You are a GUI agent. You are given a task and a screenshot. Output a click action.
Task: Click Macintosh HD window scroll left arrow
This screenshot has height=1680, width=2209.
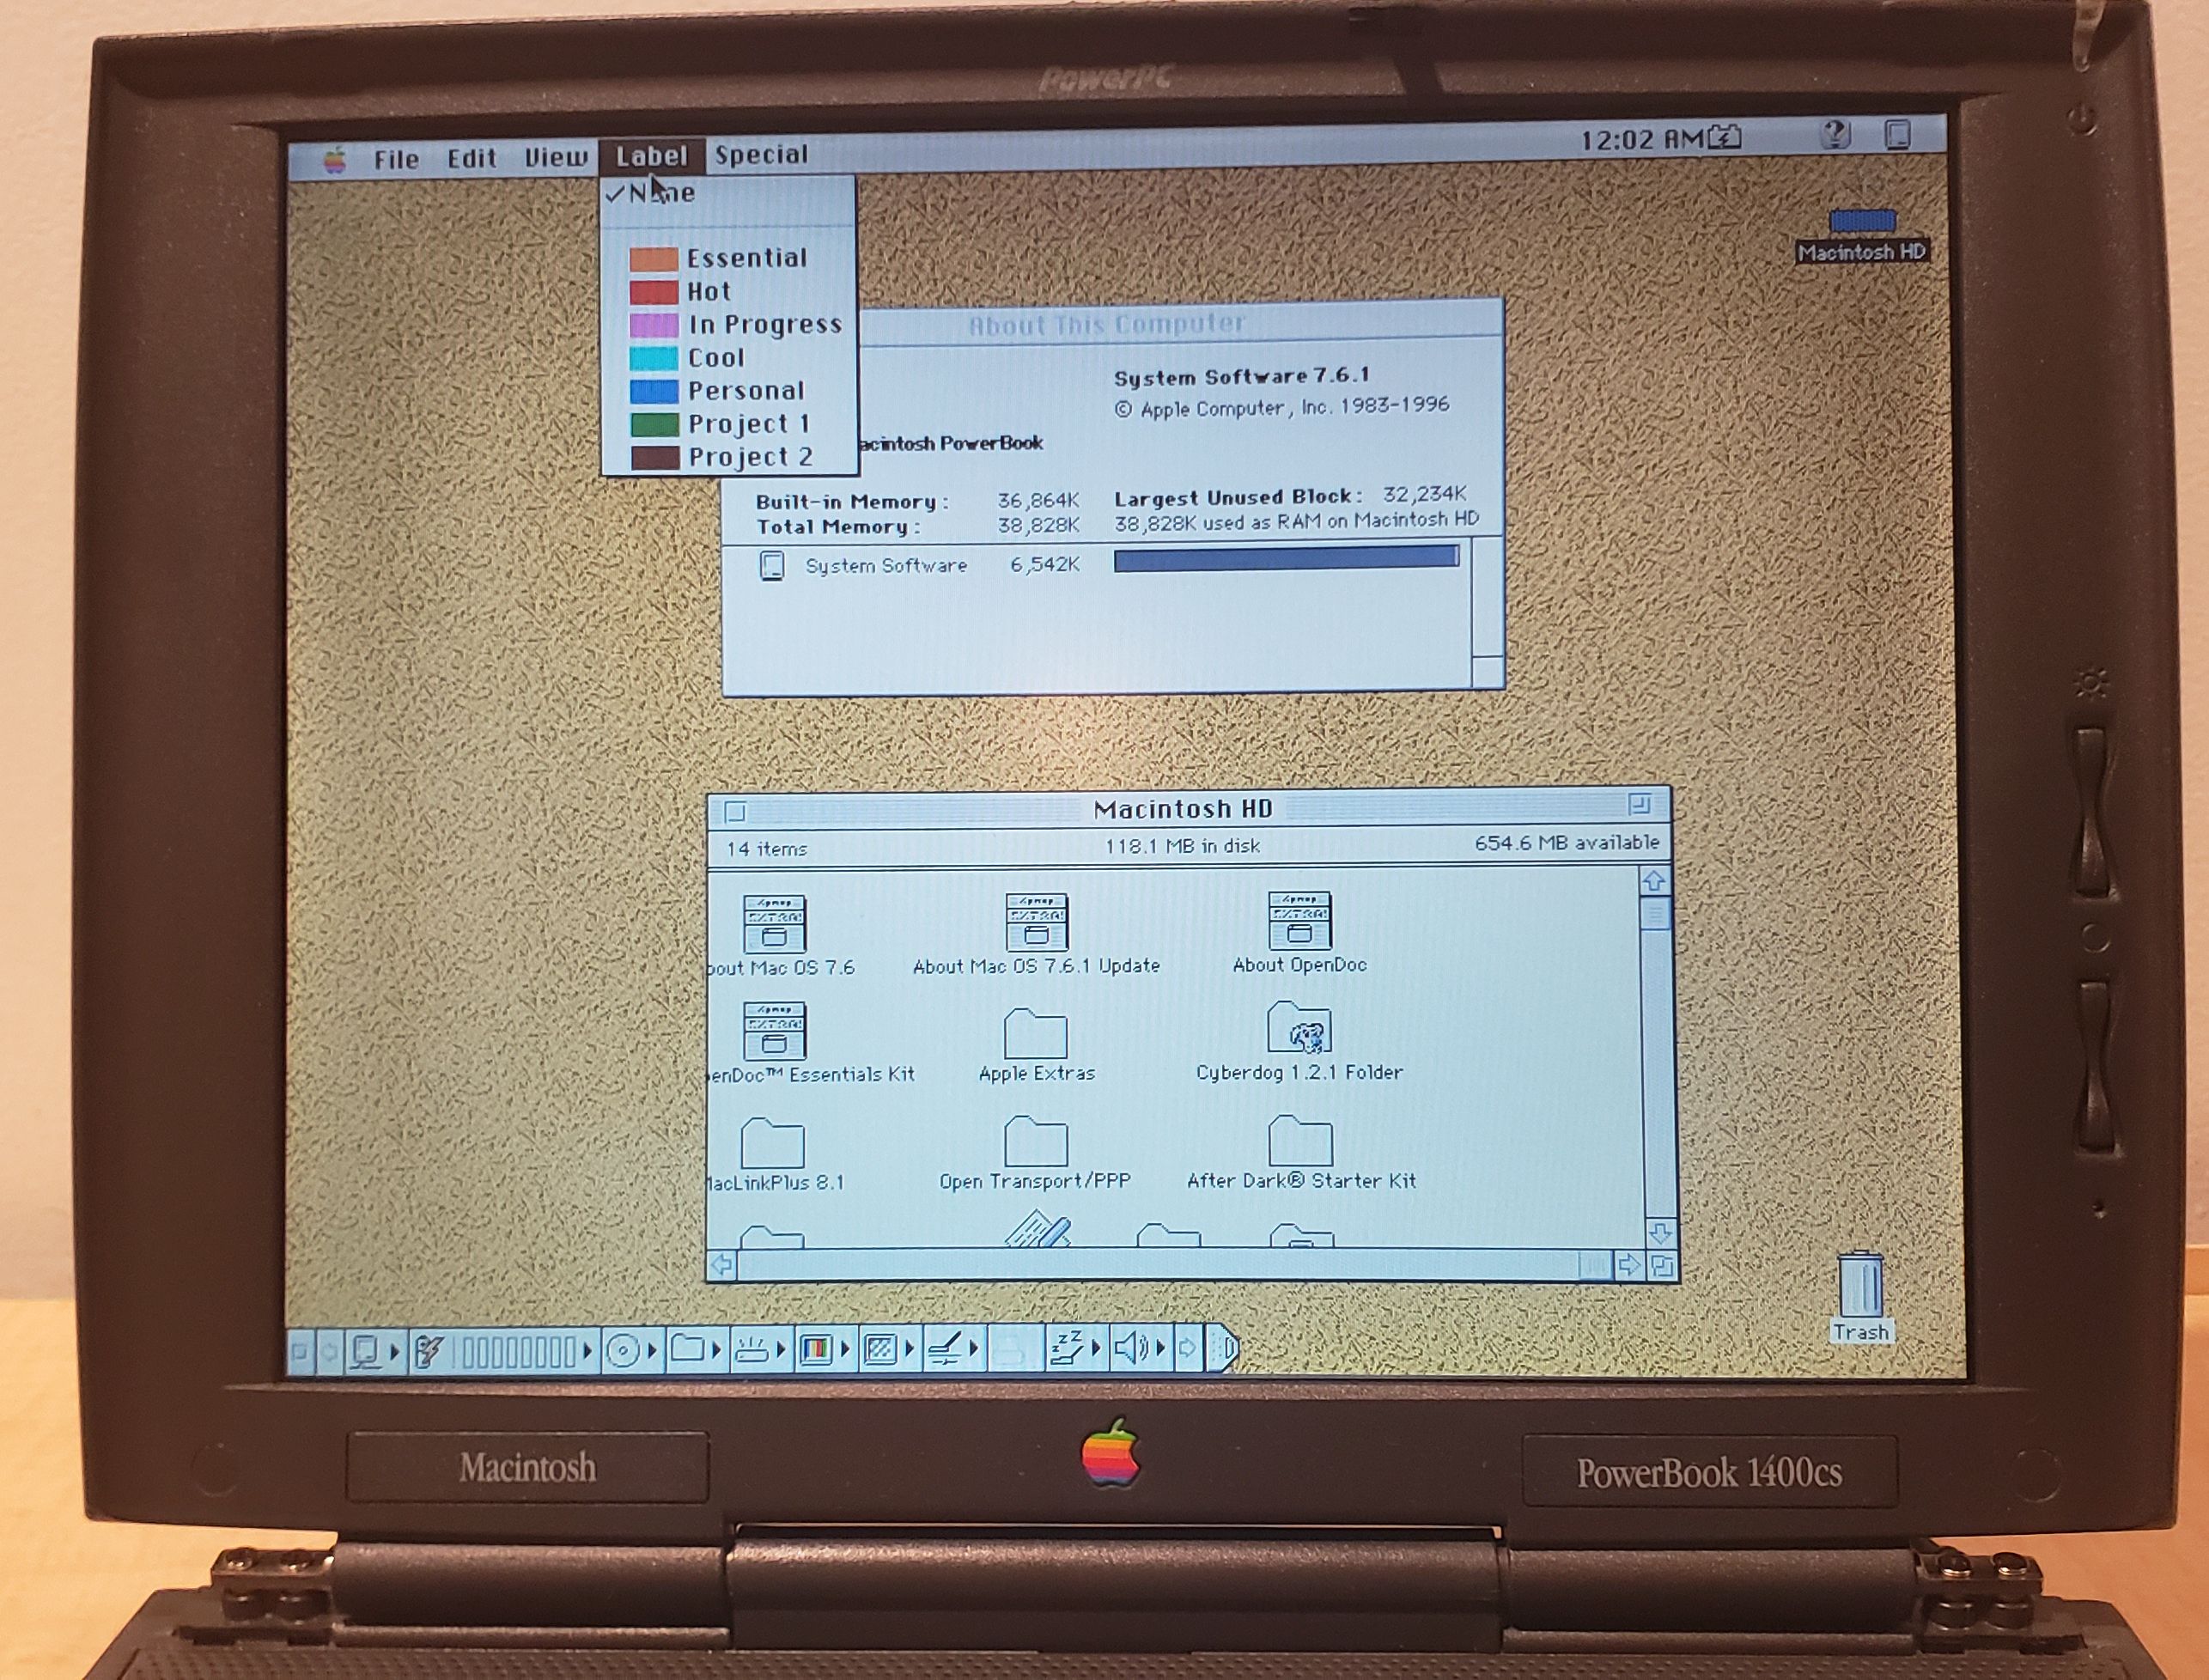[722, 1266]
